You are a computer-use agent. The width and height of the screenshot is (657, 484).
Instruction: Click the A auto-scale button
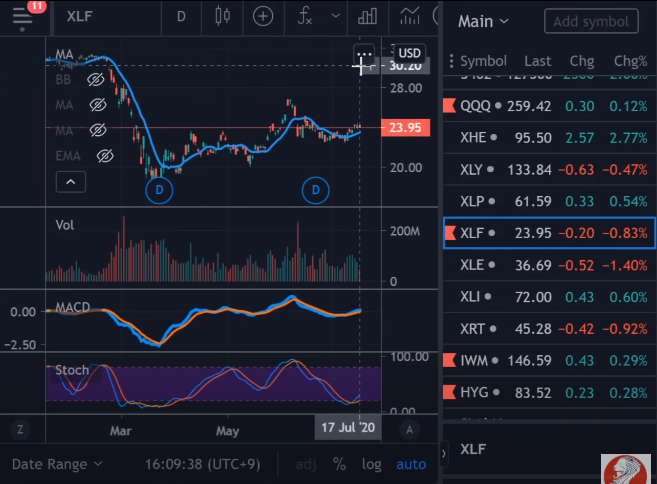click(x=409, y=429)
